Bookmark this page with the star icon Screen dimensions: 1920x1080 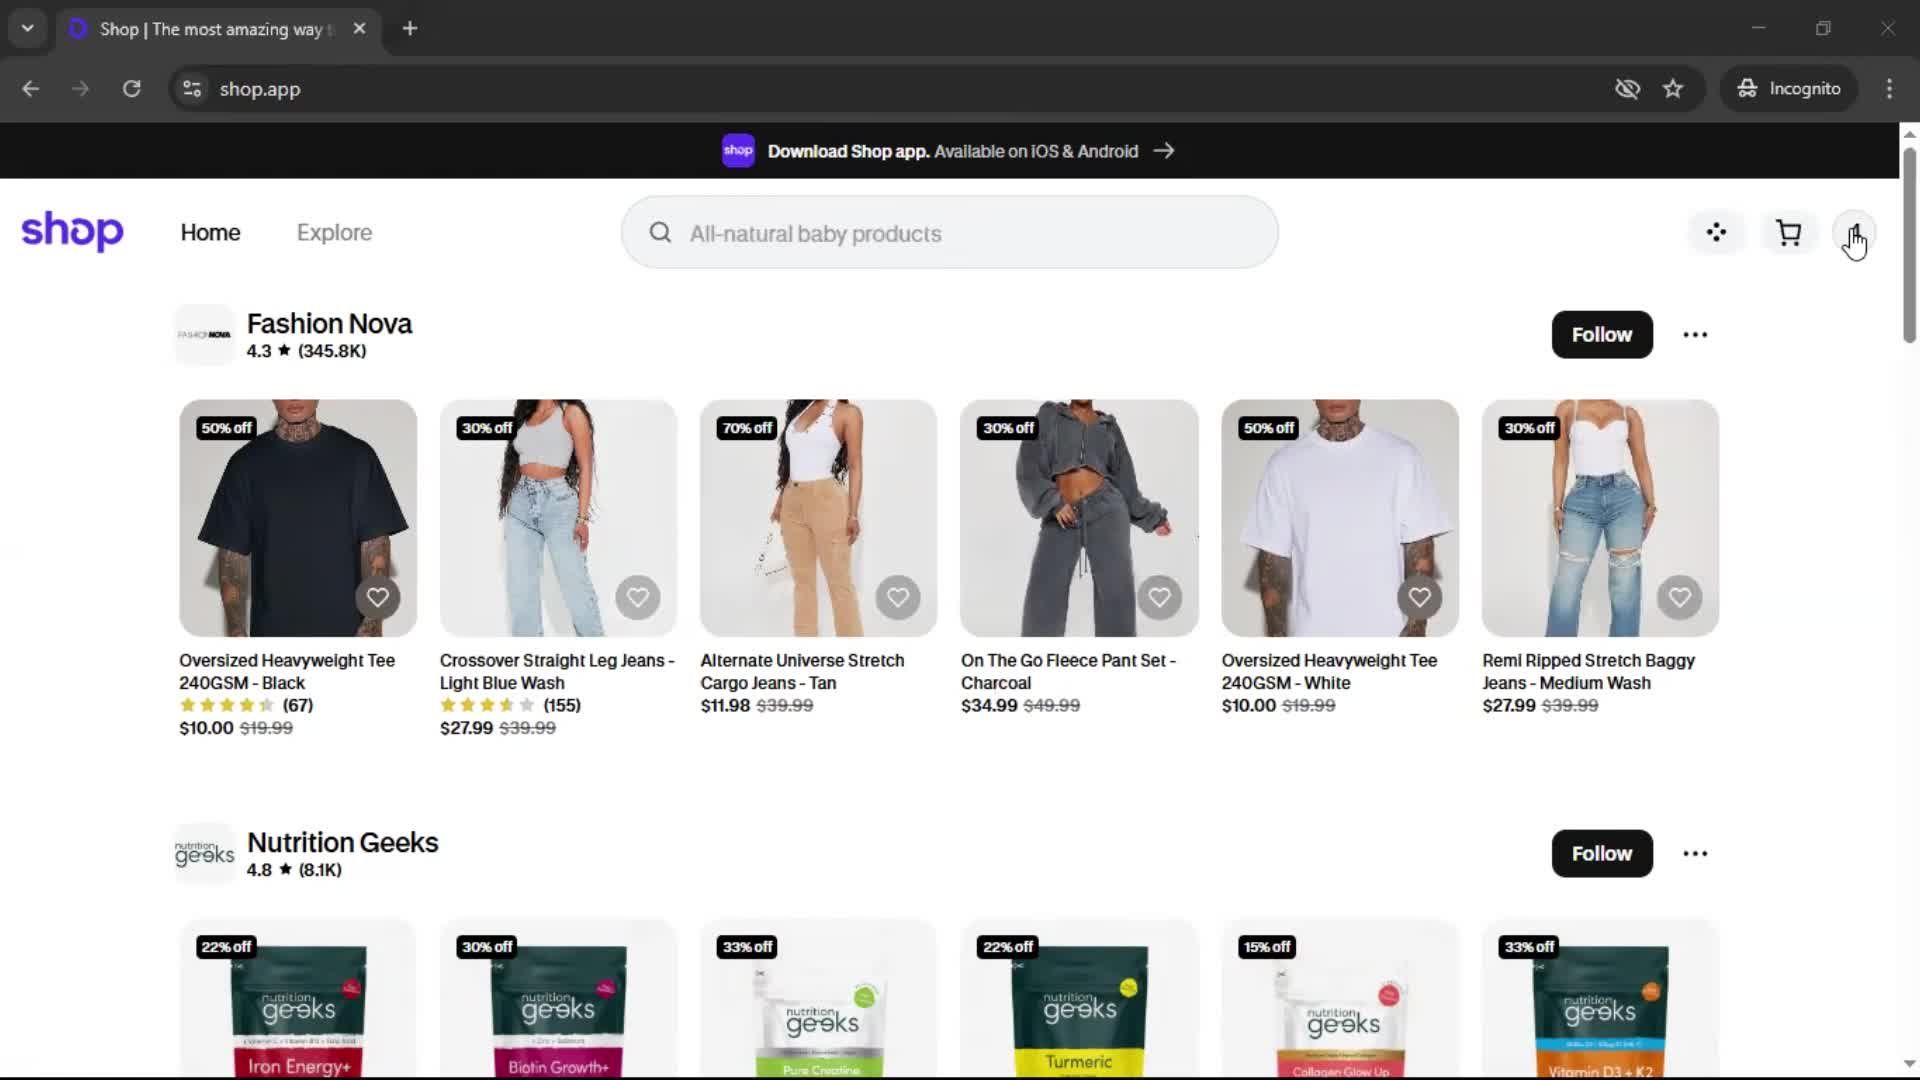click(x=1673, y=89)
